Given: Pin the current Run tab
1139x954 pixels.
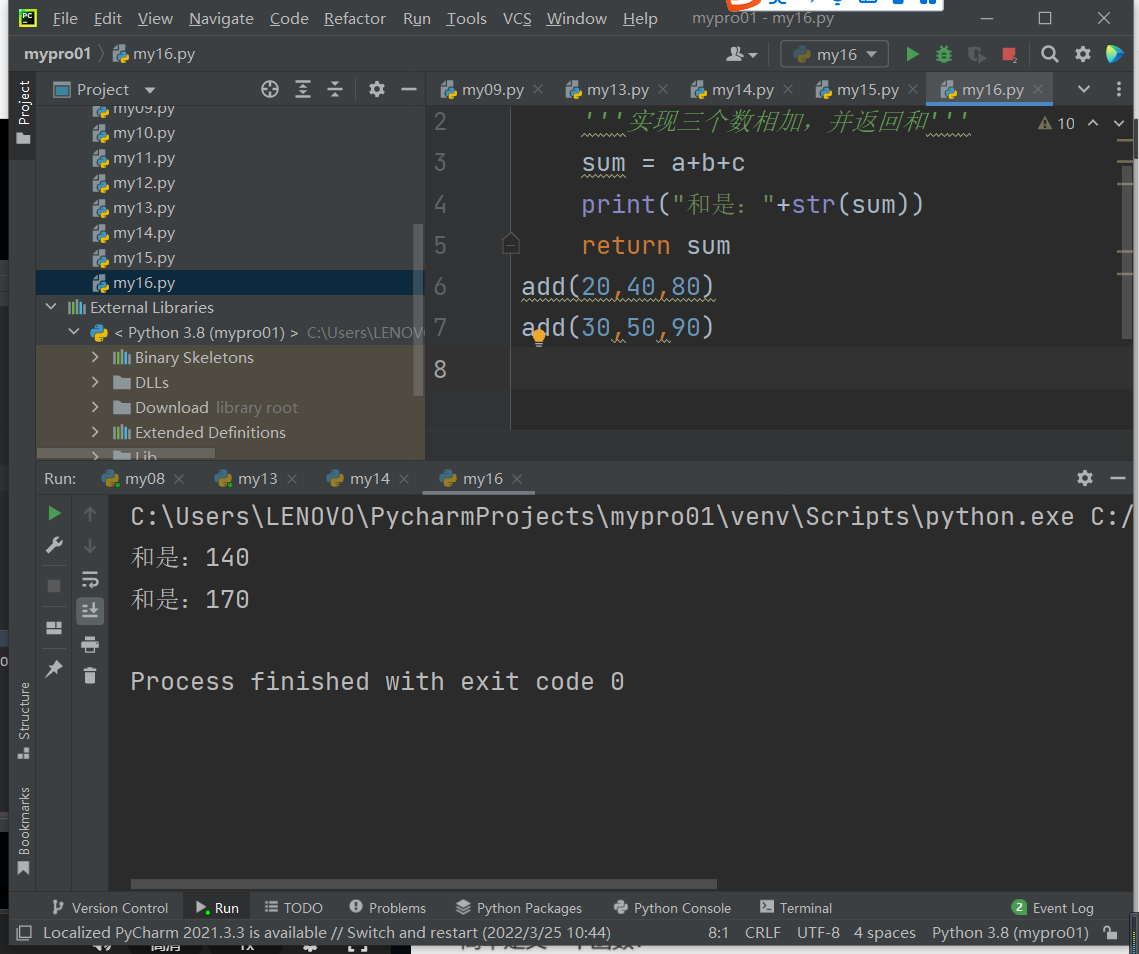Looking at the screenshot, I should pyautogui.click(x=54, y=668).
